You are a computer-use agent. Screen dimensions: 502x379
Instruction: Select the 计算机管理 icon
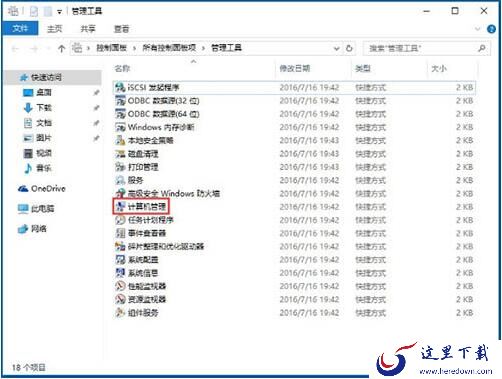coord(120,207)
